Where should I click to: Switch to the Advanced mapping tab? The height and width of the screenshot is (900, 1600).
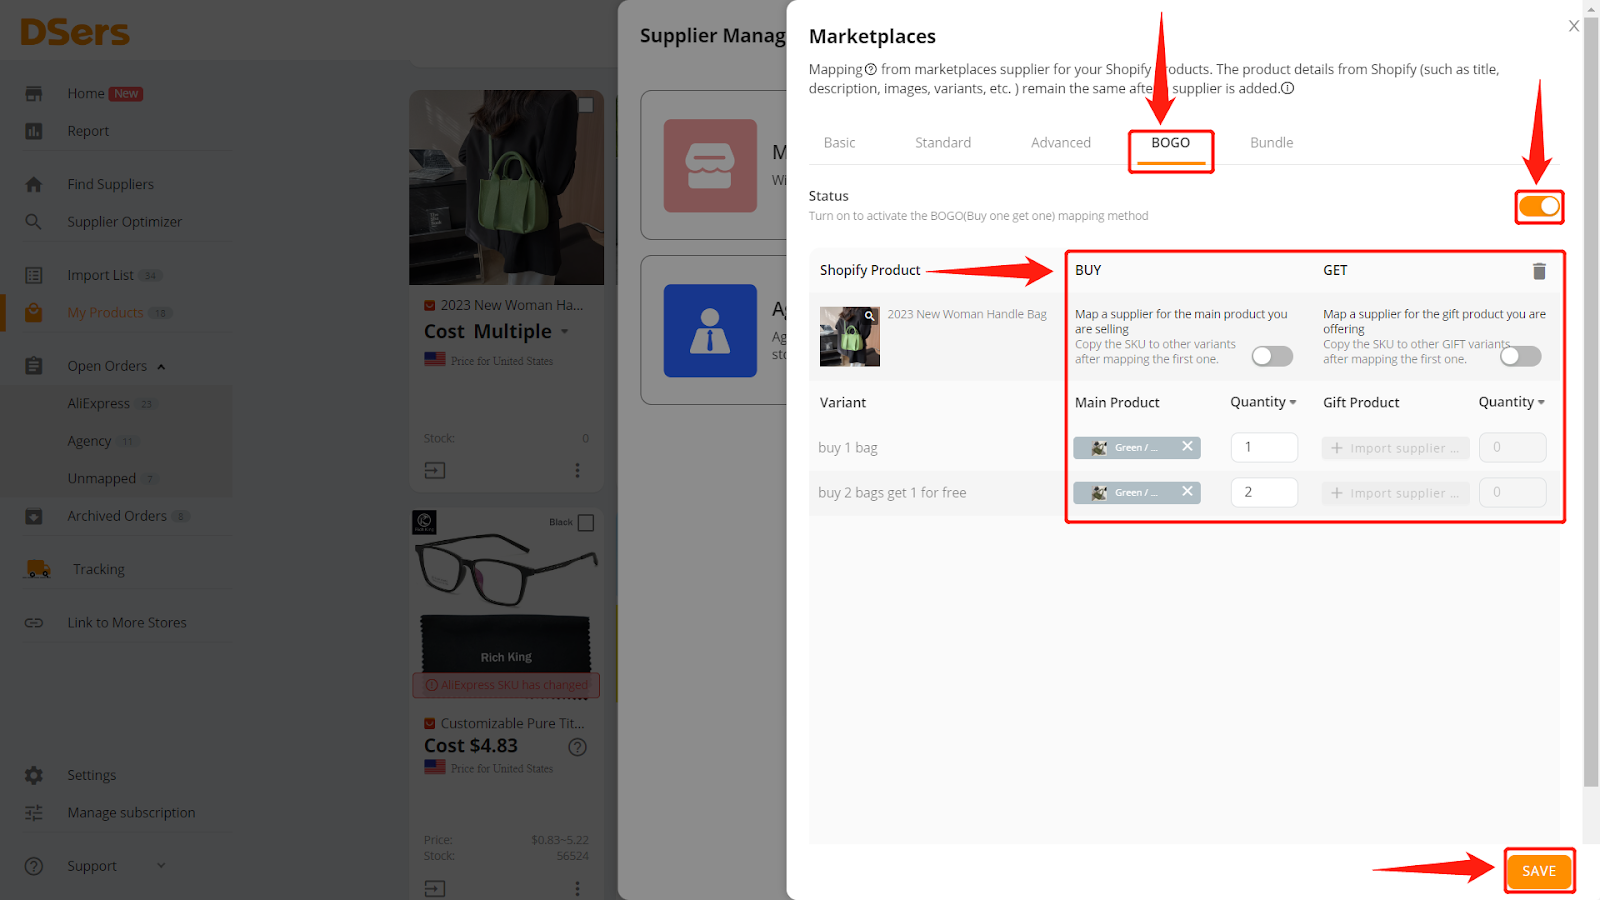coord(1061,143)
